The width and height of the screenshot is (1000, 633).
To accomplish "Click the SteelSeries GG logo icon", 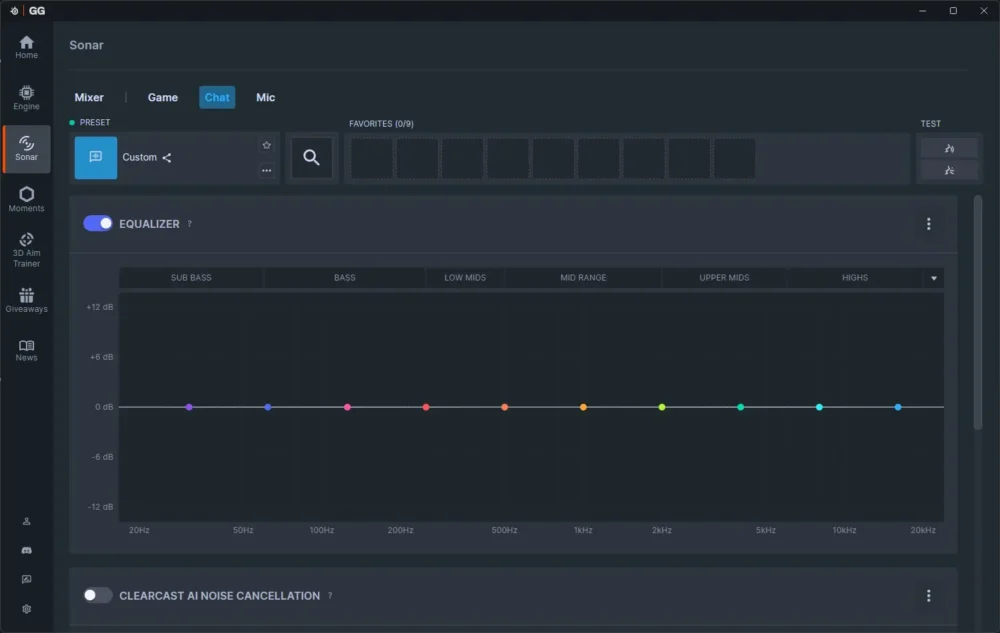I will pyautogui.click(x=14, y=11).
